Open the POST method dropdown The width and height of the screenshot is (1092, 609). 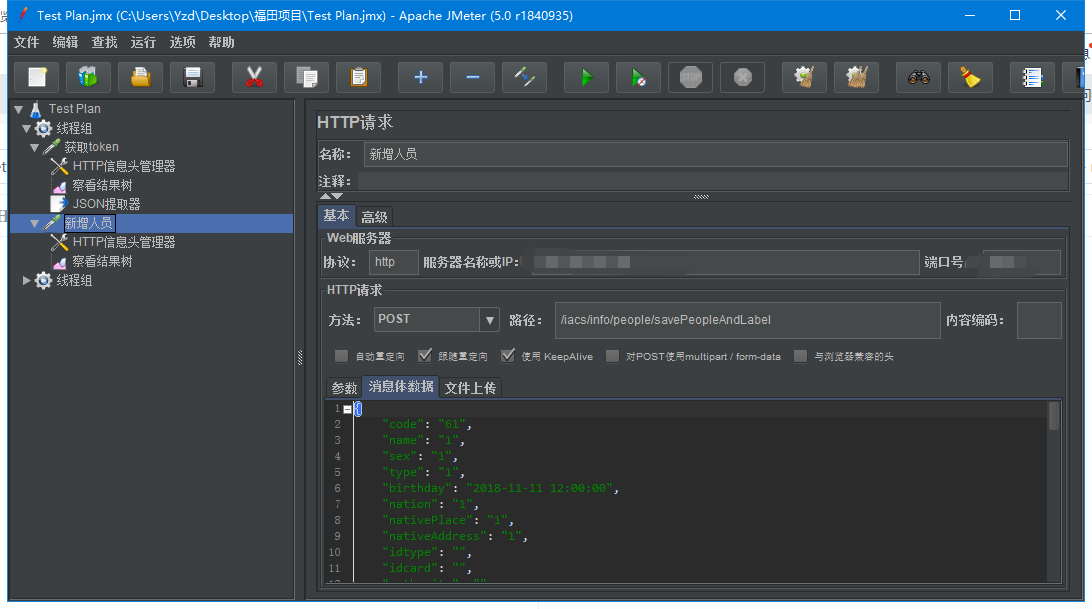(x=490, y=320)
